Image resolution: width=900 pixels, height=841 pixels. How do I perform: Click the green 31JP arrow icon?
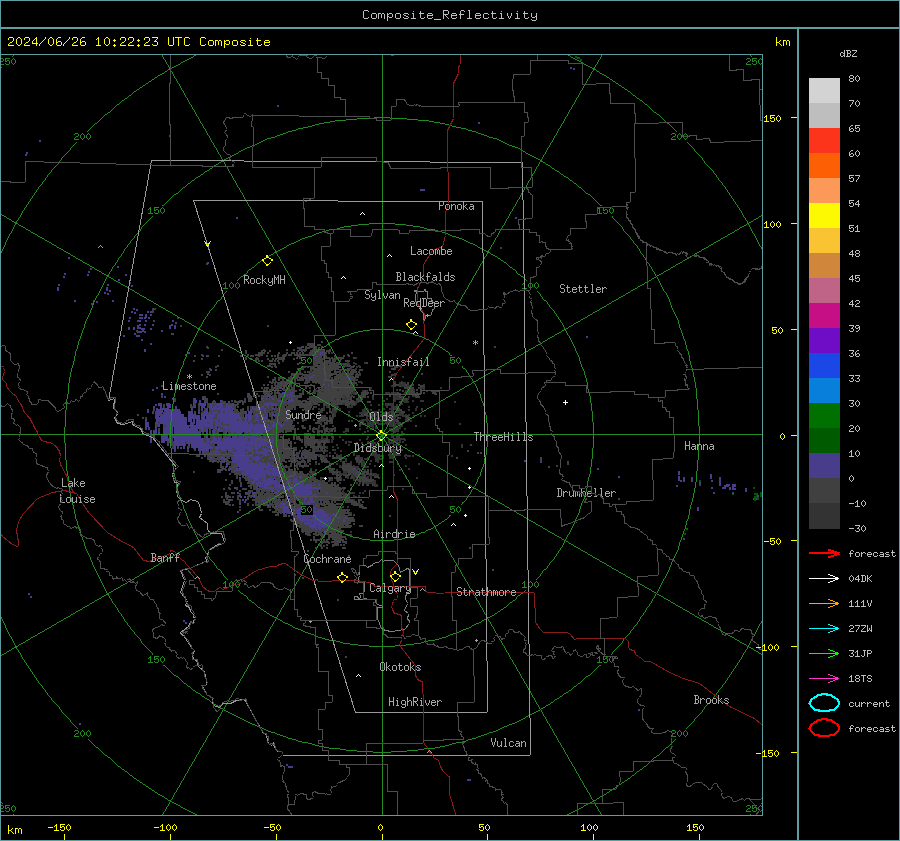coord(824,653)
